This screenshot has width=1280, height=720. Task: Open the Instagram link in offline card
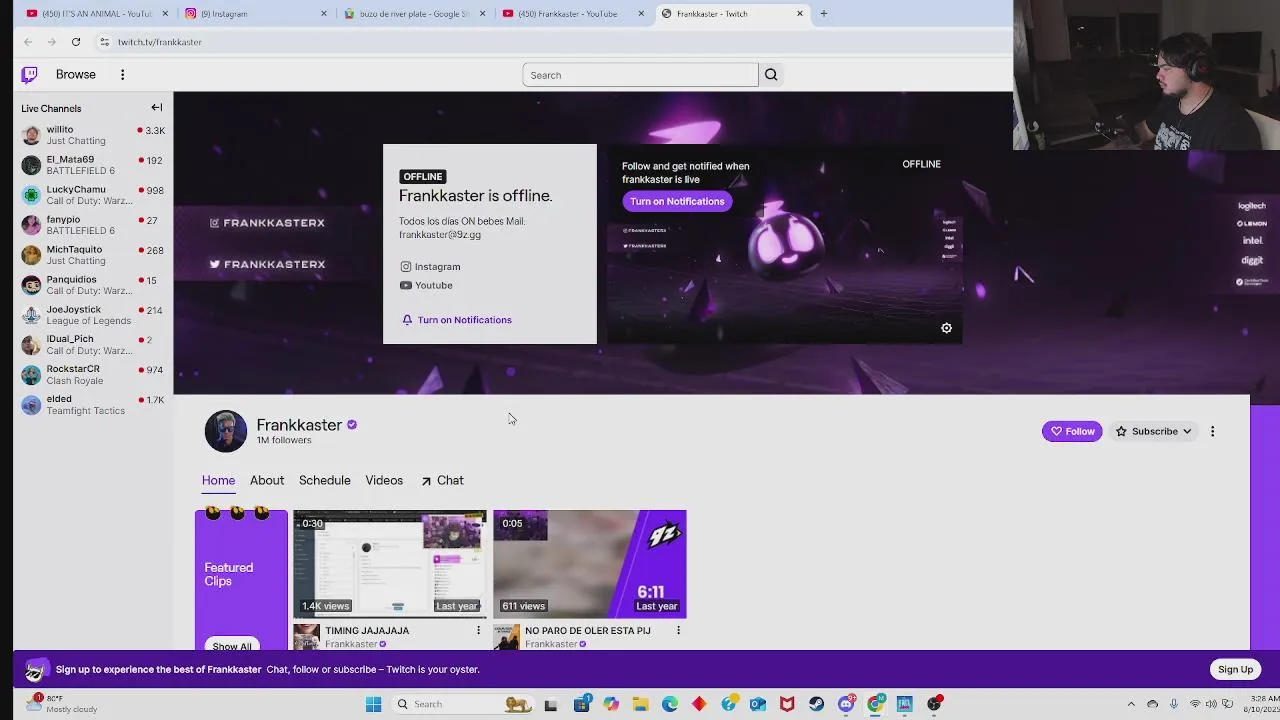tap(430, 267)
